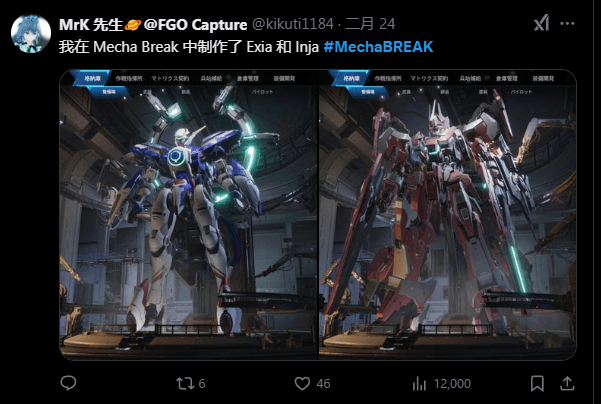Click the reply speech bubble icon
The image size is (601, 404).
pos(68,383)
